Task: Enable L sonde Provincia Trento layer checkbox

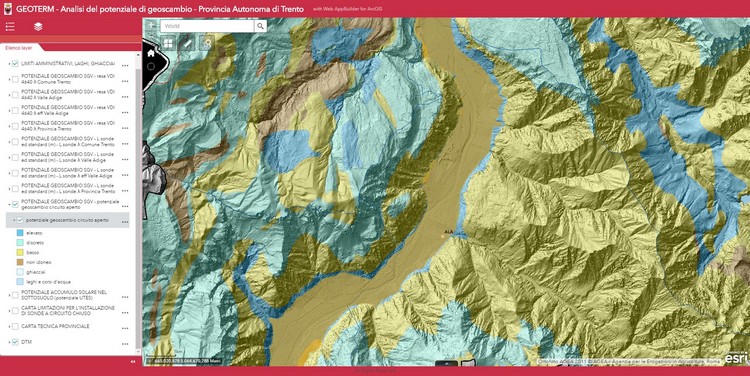Action: 15,188
